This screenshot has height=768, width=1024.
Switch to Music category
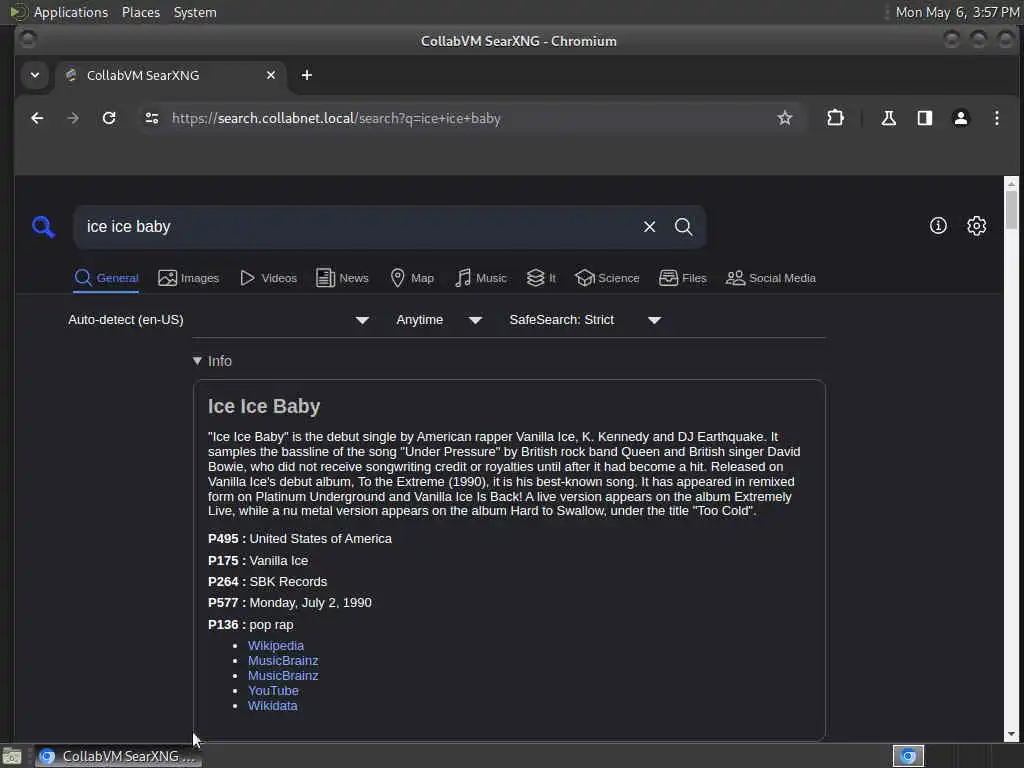pos(481,278)
